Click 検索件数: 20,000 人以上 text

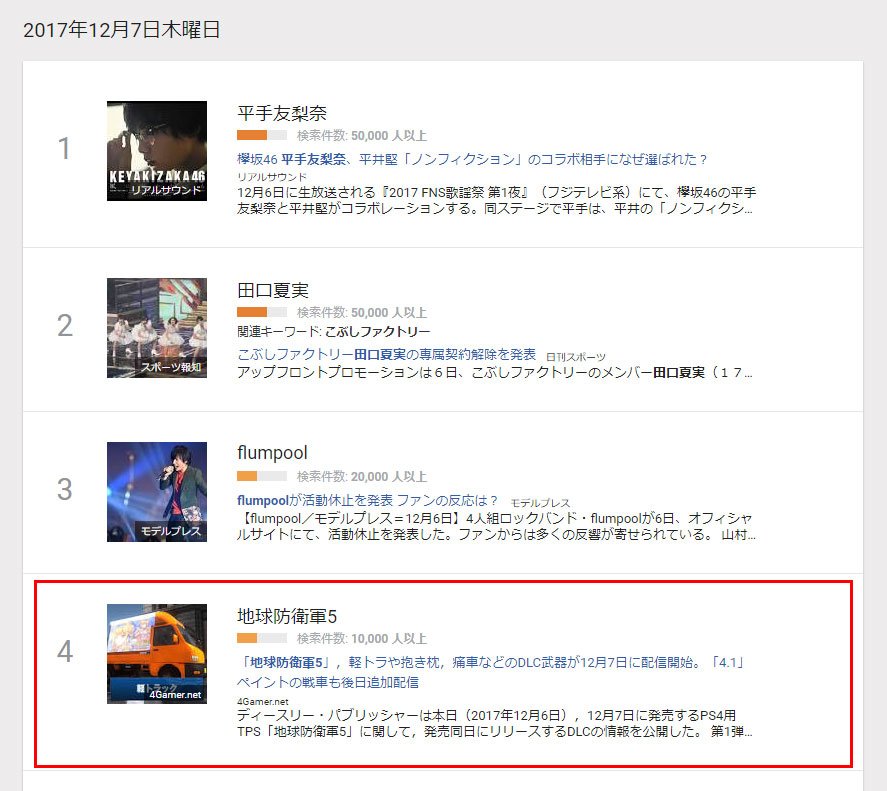(x=362, y=476)
